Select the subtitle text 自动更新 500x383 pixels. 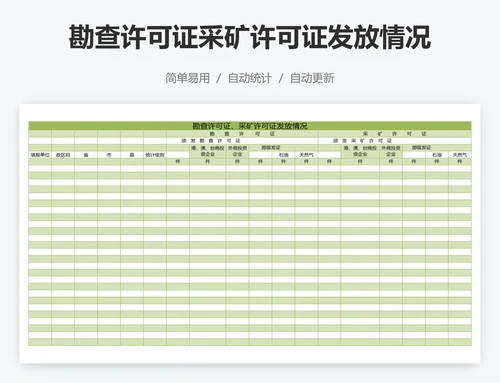[312, 78]
